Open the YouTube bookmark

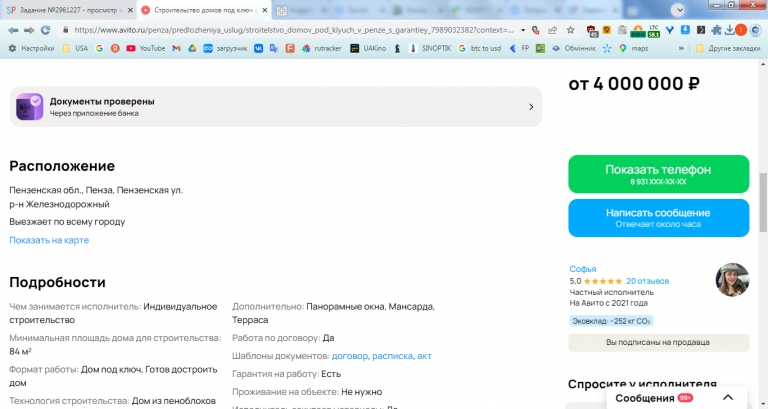[x=145, y=48]
